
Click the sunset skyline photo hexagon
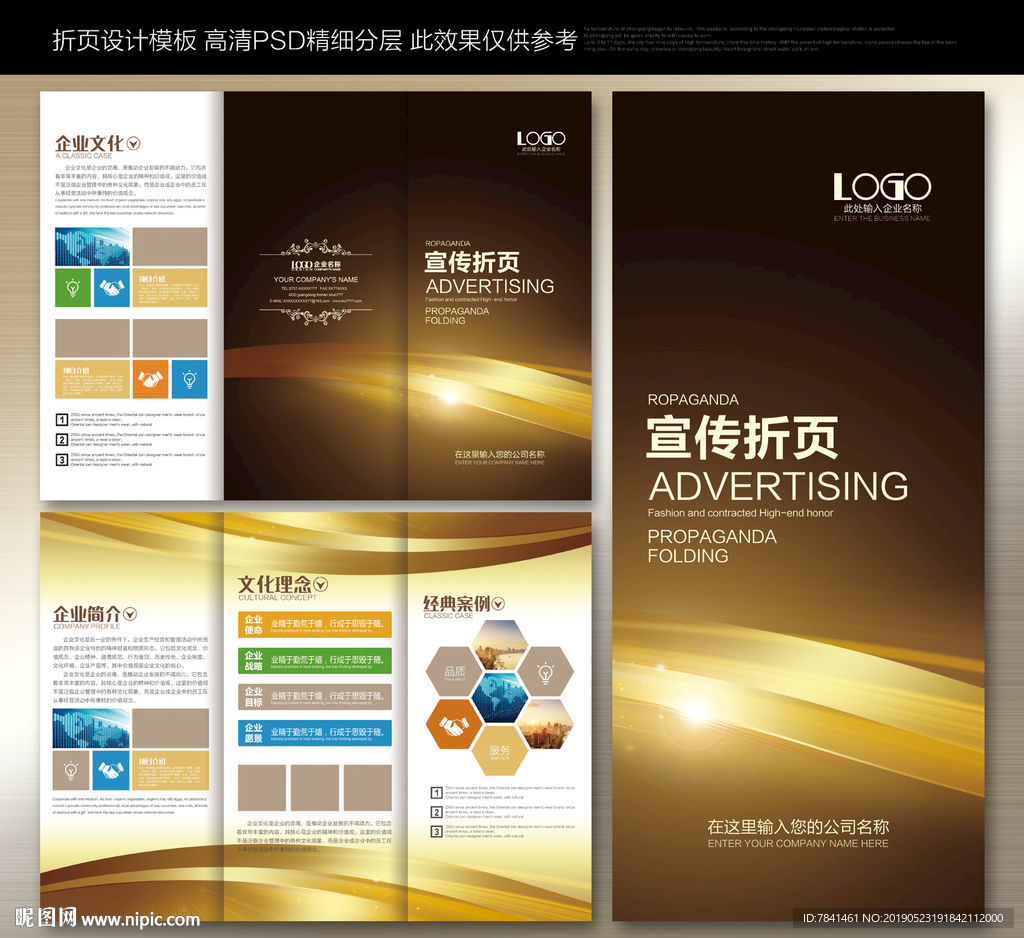click(545, 724)
